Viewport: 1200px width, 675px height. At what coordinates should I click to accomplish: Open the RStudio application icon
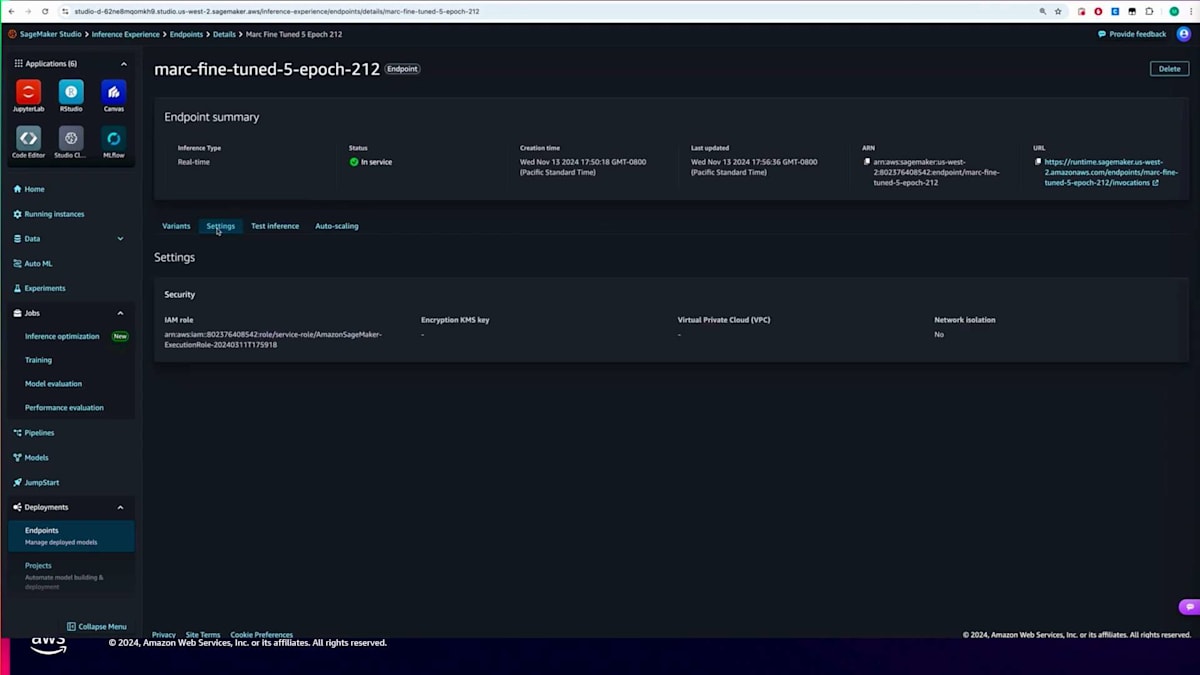(x=71, y=96)
